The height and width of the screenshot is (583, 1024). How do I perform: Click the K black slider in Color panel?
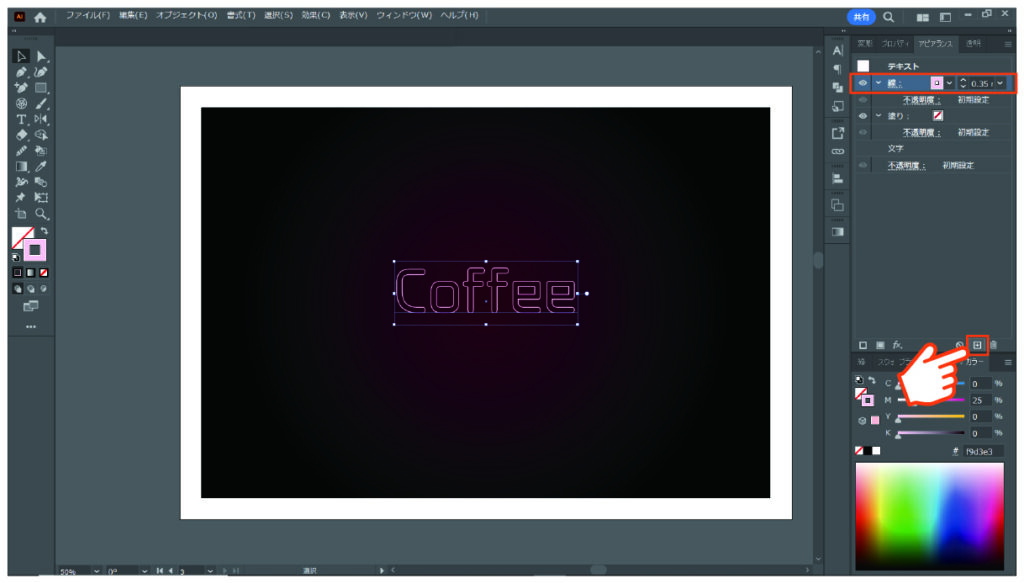click(x=931, y=433)
